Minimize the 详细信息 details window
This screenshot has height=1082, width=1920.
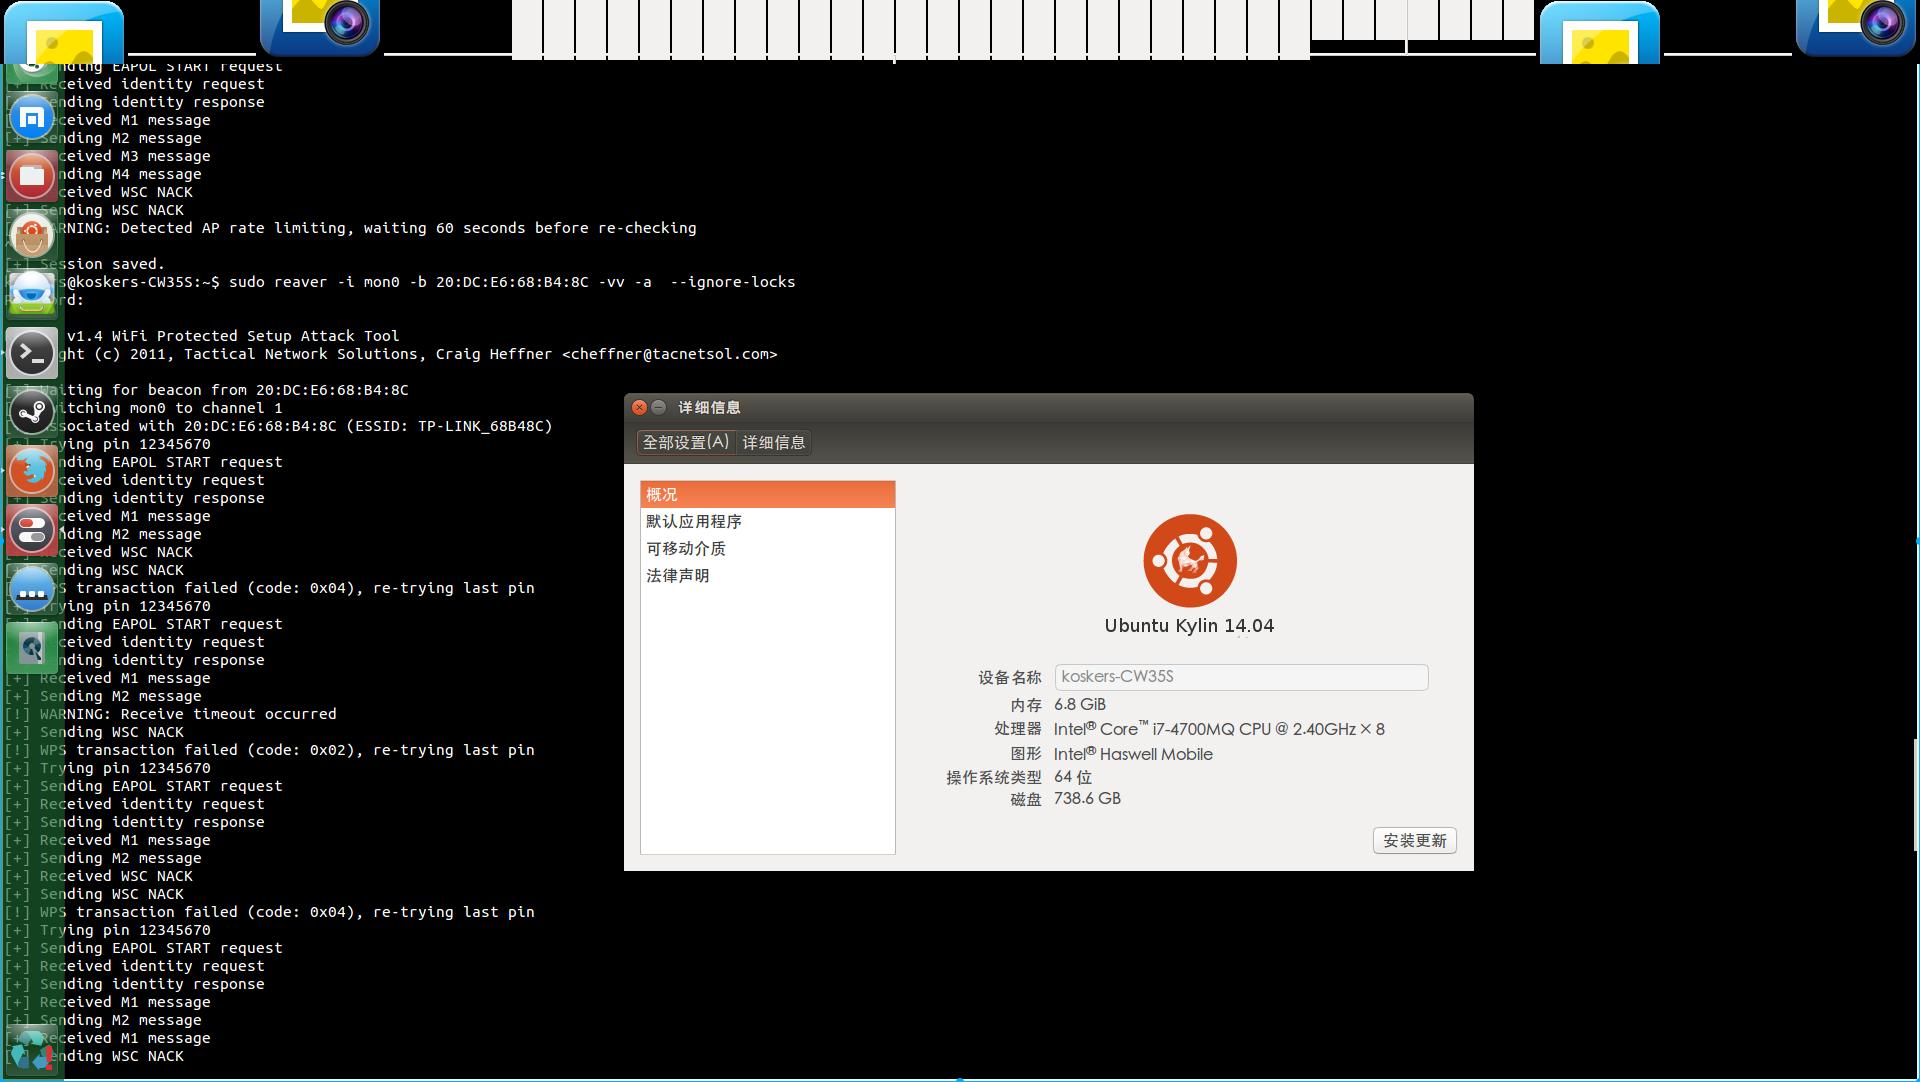[x=658, y=407]
